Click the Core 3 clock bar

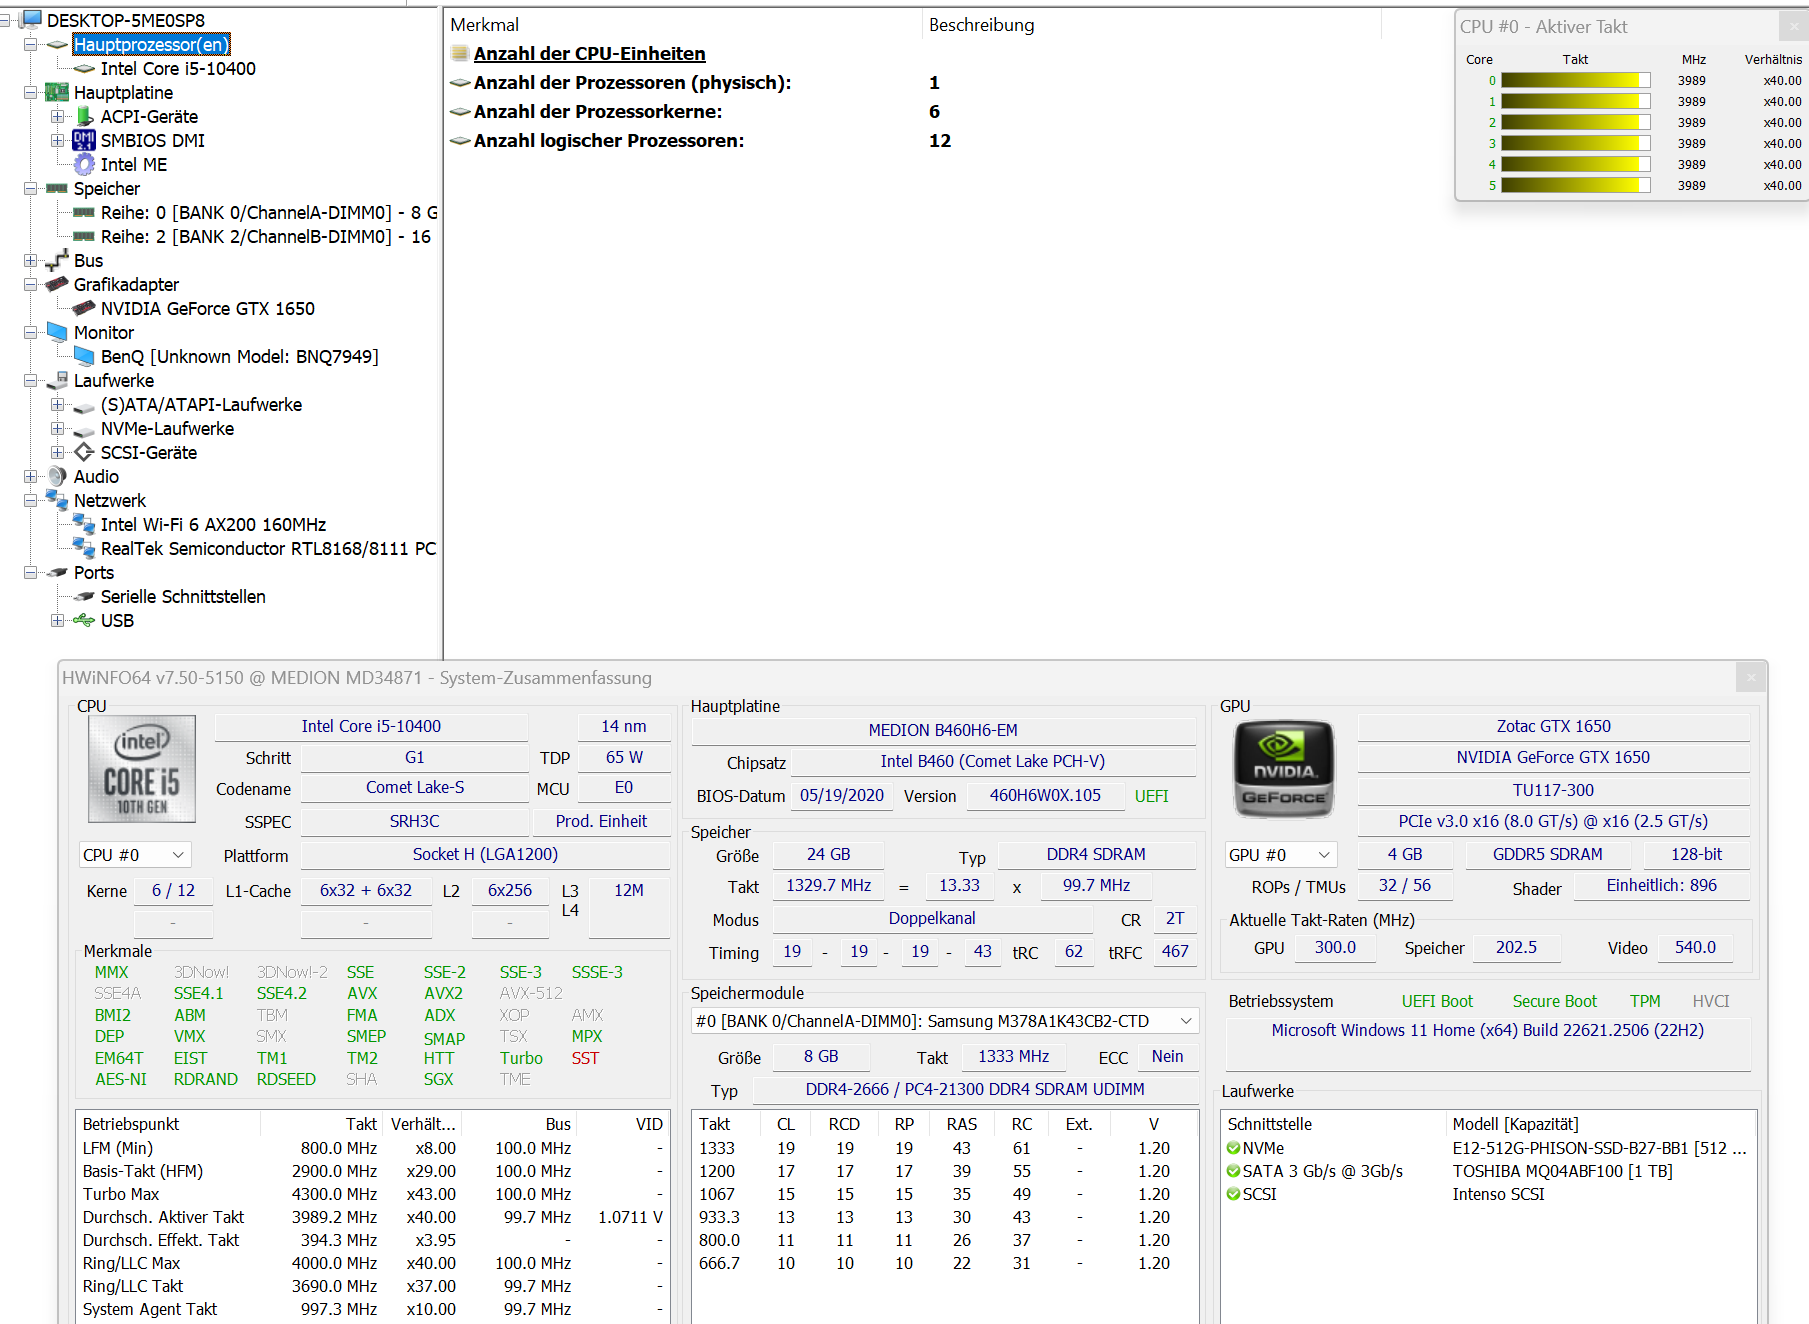pyautogui.click(x=1575, y=144)
